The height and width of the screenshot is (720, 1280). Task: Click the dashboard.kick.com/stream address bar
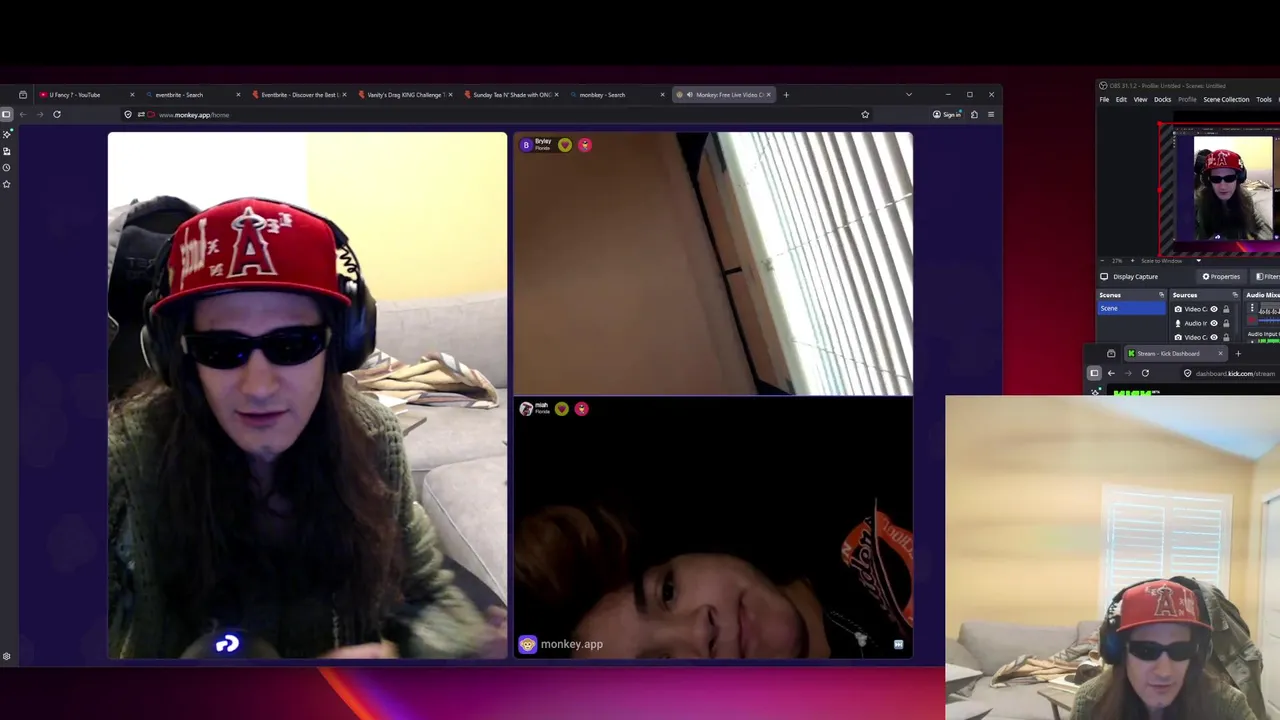[1230, 373]
